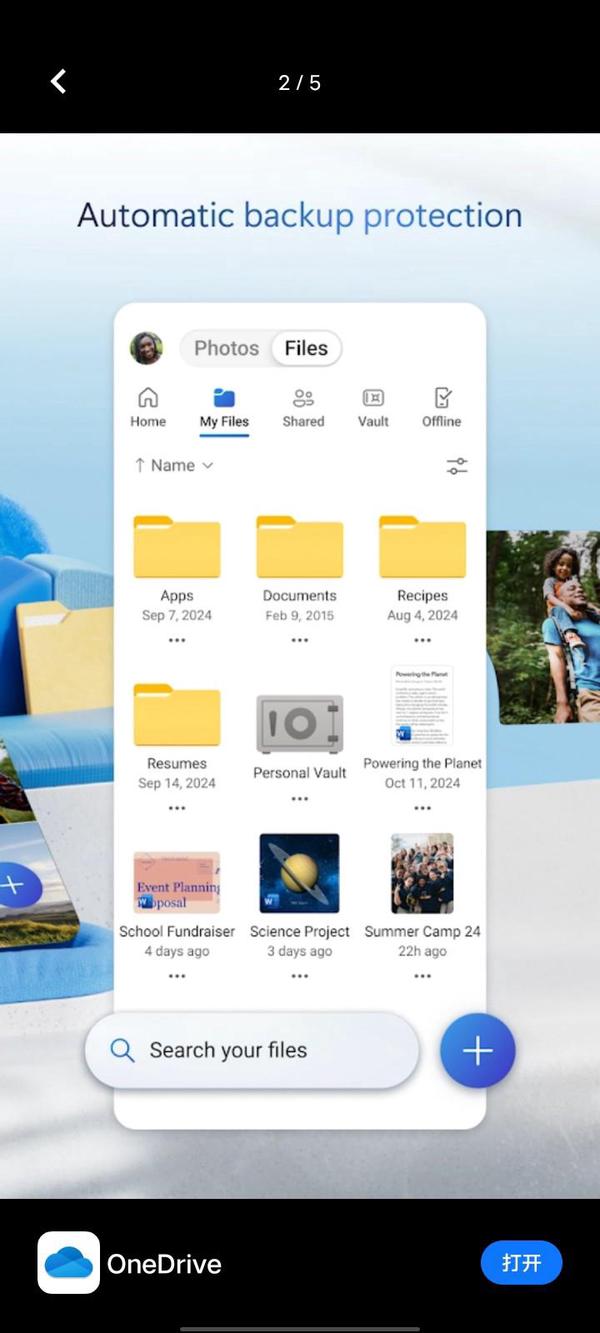
Task: Open more options for Personal Vault
Action: tap(300, 799)
